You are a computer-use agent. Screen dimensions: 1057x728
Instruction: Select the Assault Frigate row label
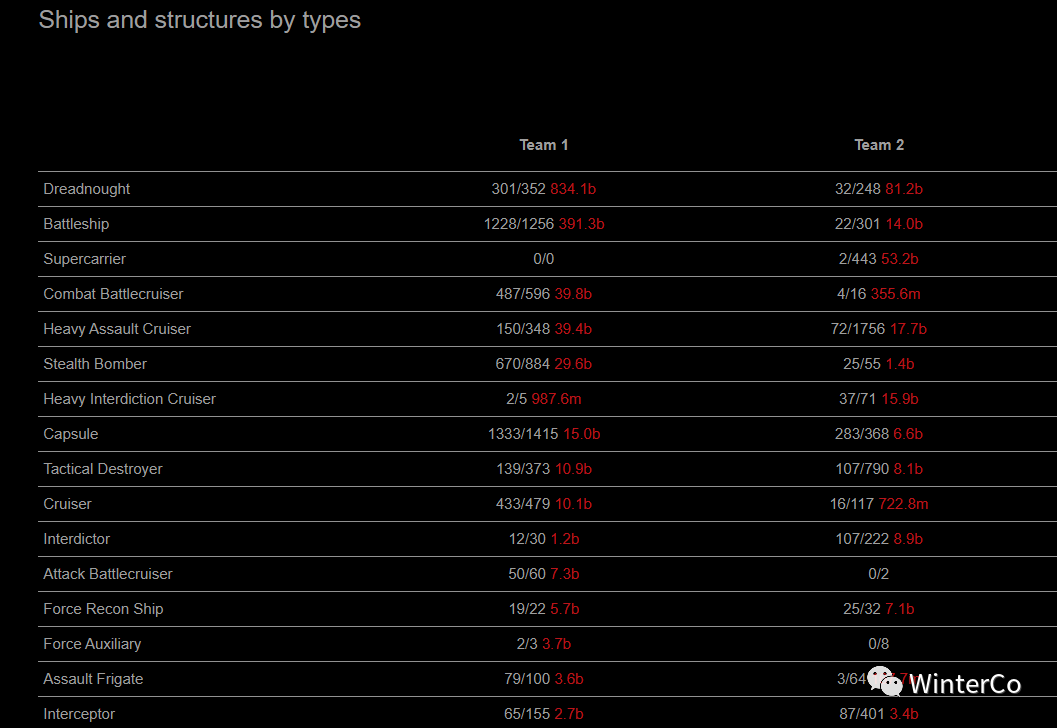[x=93, y=679]
